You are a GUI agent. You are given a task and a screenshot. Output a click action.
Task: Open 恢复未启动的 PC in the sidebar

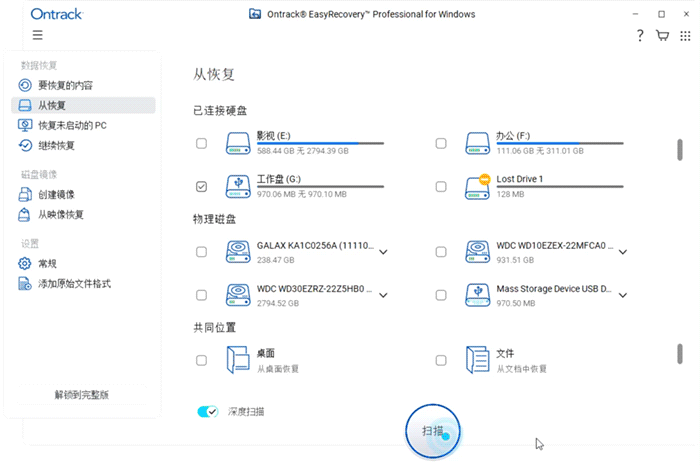coord(83,125)
